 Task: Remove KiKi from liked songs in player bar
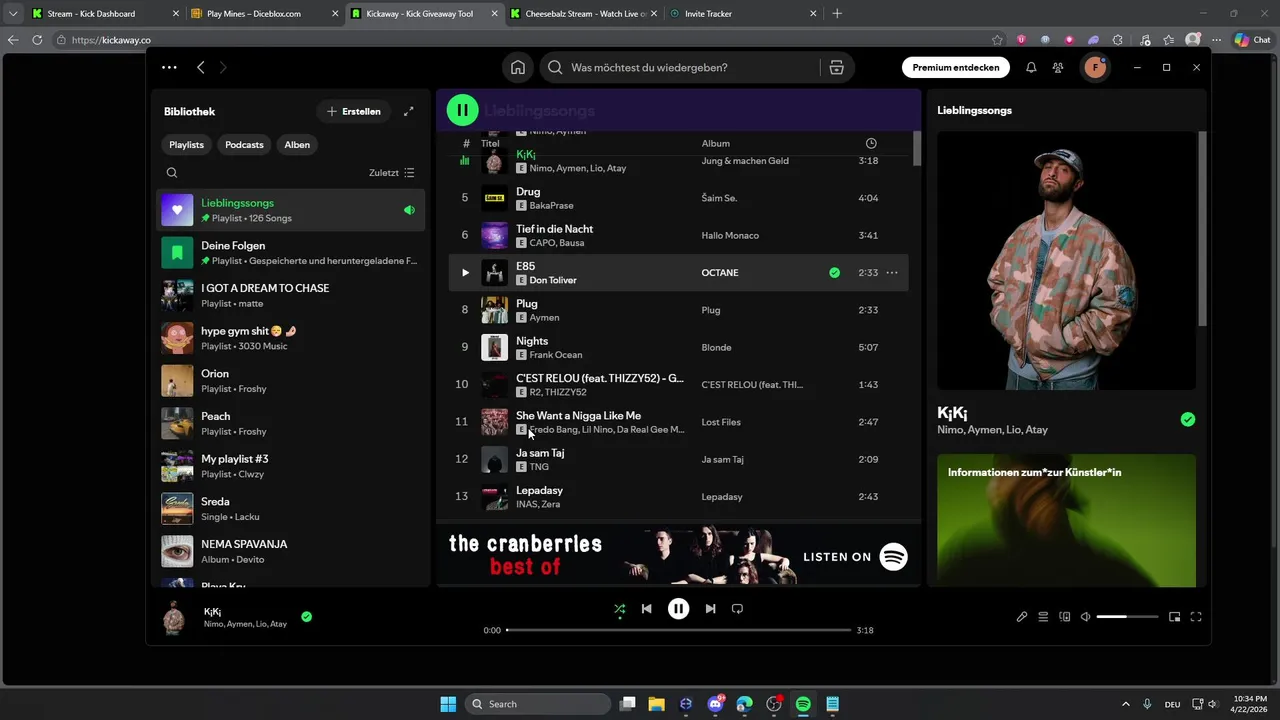(306, 617)
